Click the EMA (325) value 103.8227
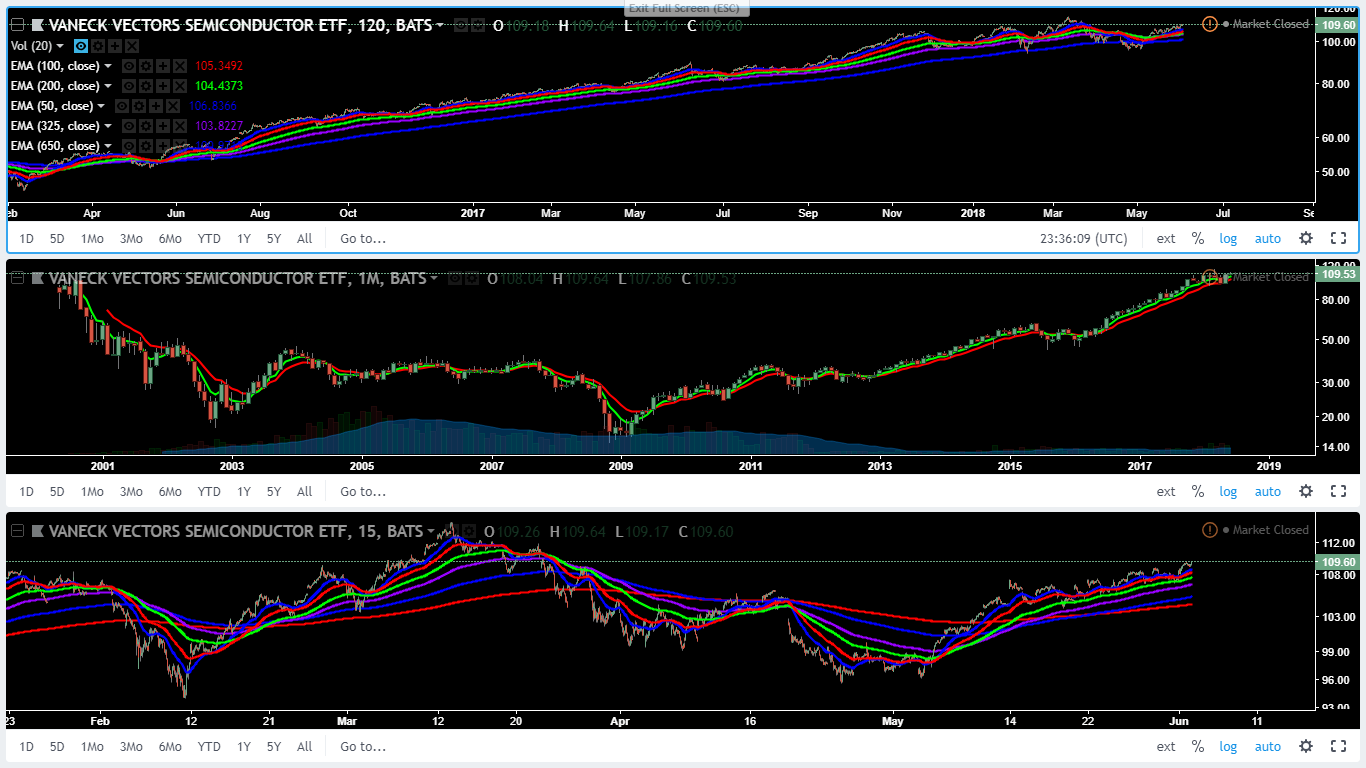The width and height of the screenshot is (1366, 768). click(x=219, y=126)
